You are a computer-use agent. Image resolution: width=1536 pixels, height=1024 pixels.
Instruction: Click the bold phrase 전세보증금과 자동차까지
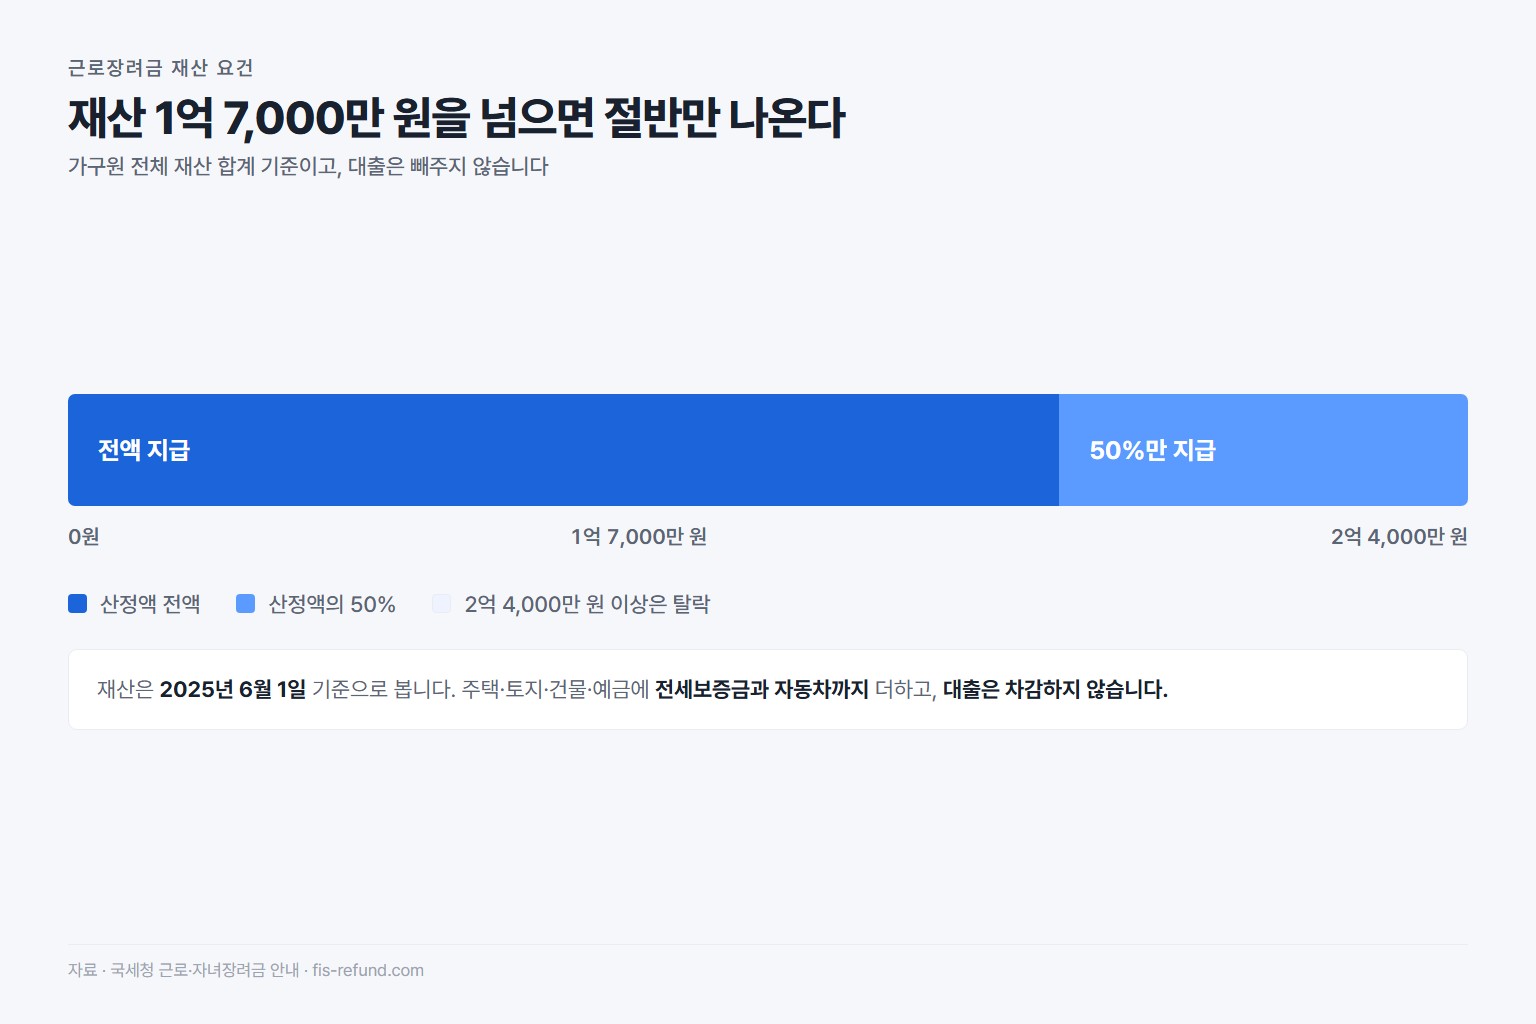(762, 689)
